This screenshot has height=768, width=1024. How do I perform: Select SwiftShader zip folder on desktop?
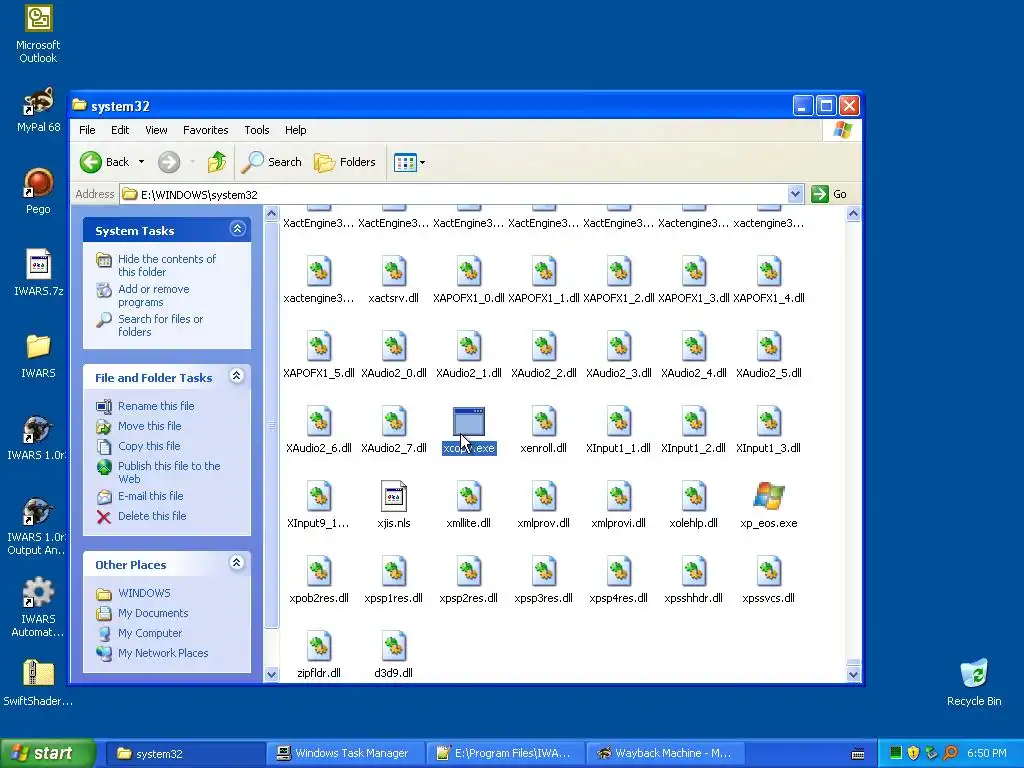coord(38,674)
